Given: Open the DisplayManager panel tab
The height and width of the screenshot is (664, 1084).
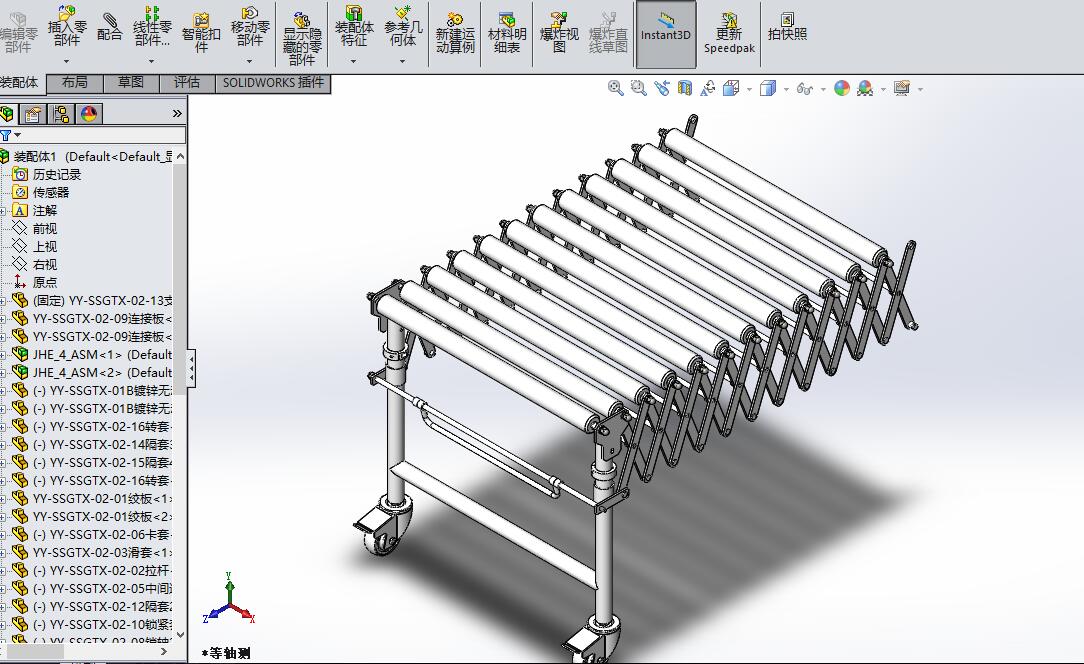Looking at the screenshot, I should pyautogui.click(x=89, y=113).
